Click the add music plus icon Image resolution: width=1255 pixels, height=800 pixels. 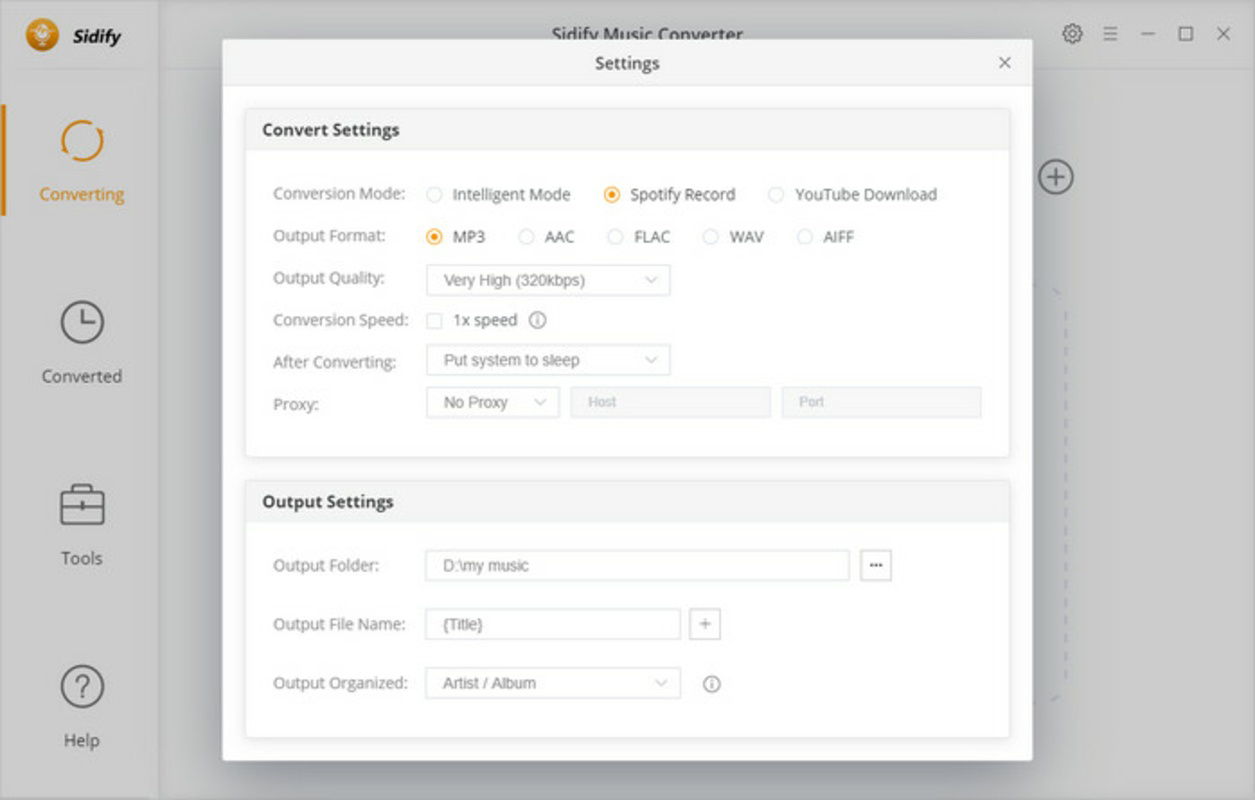click(1056, 177)
